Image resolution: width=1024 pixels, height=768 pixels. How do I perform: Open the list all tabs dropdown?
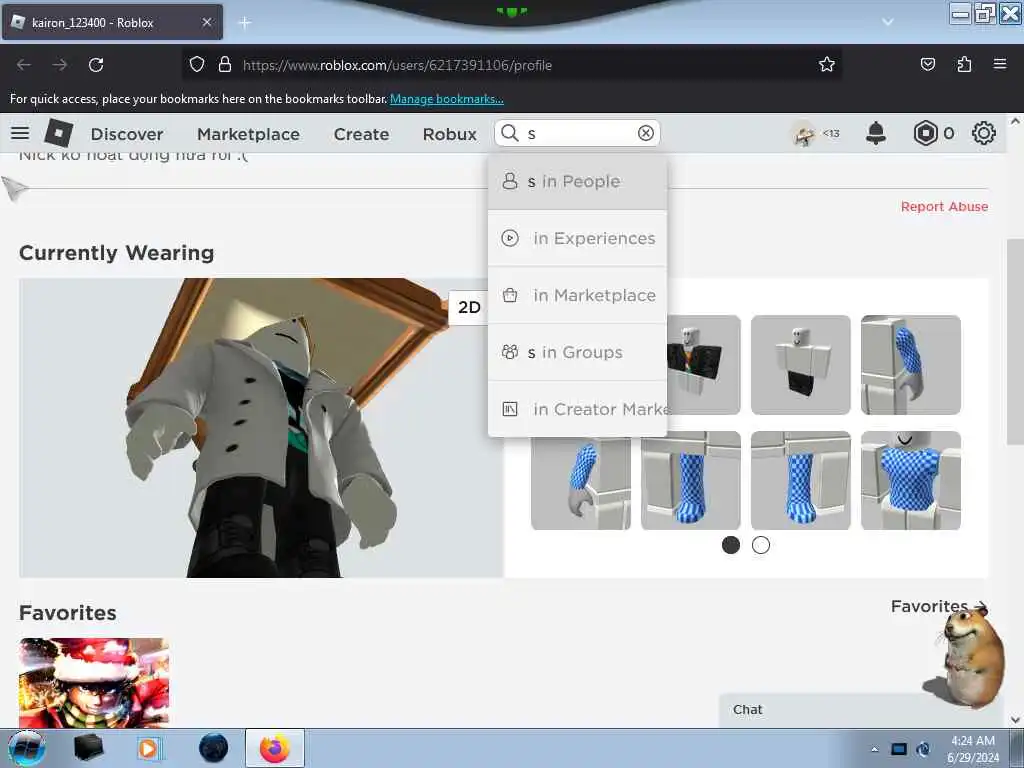pyautogui.click(x=888, y=22)
